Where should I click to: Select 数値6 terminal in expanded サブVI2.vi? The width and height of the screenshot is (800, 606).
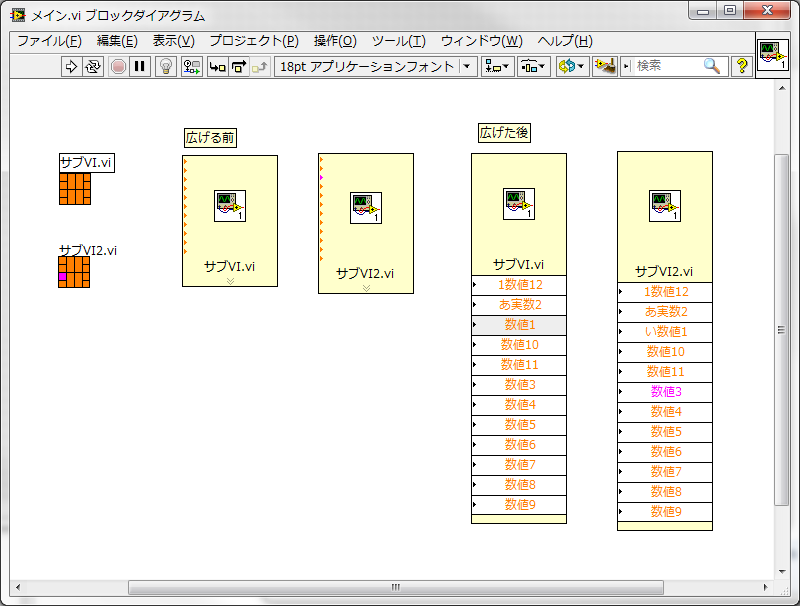665,452
